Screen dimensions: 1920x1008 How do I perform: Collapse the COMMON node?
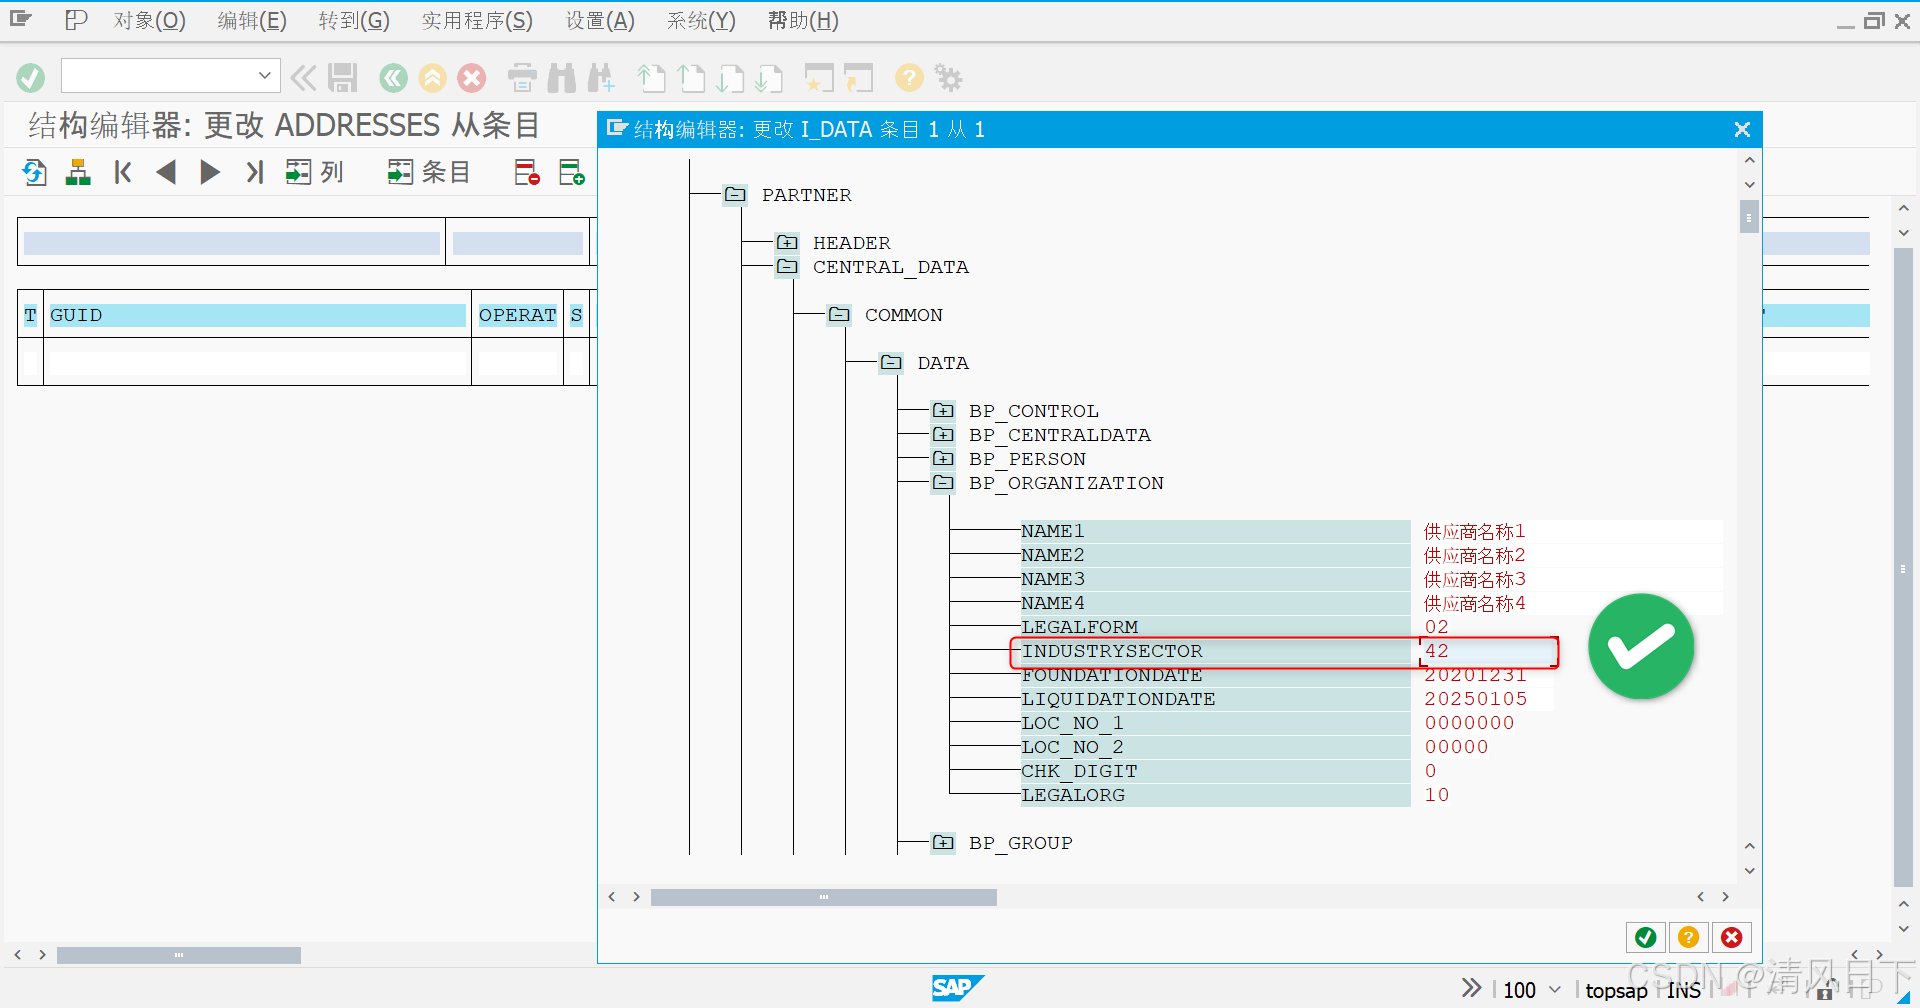839,315
